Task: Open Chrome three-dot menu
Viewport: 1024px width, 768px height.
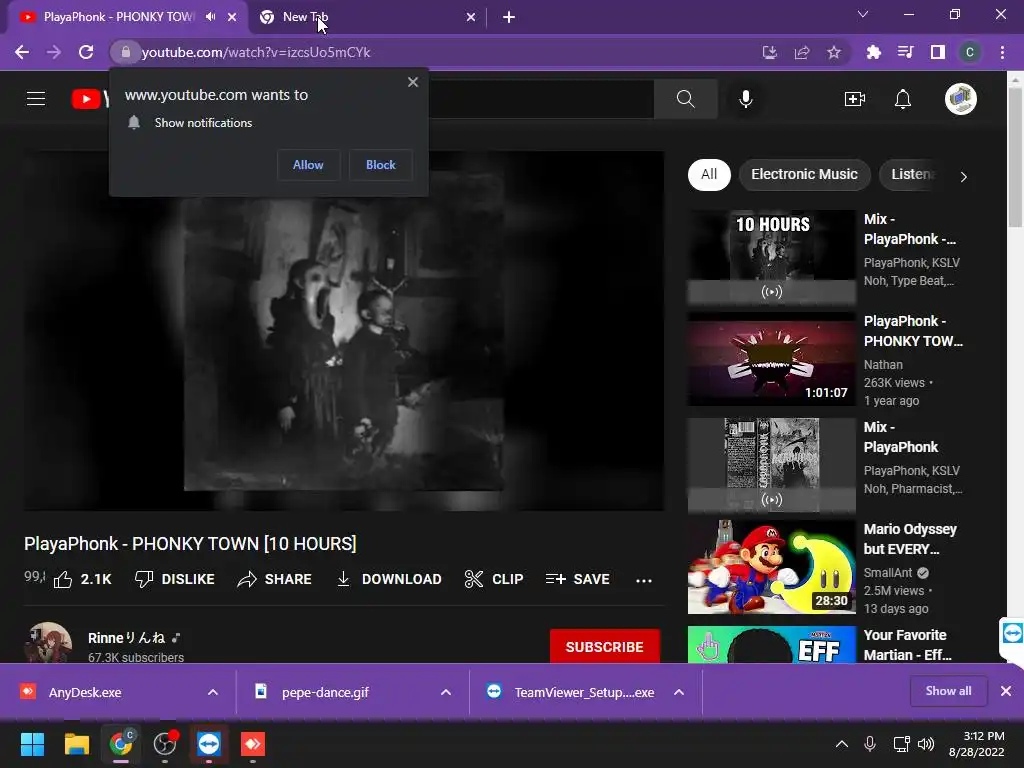Action: coord(1002,52)
